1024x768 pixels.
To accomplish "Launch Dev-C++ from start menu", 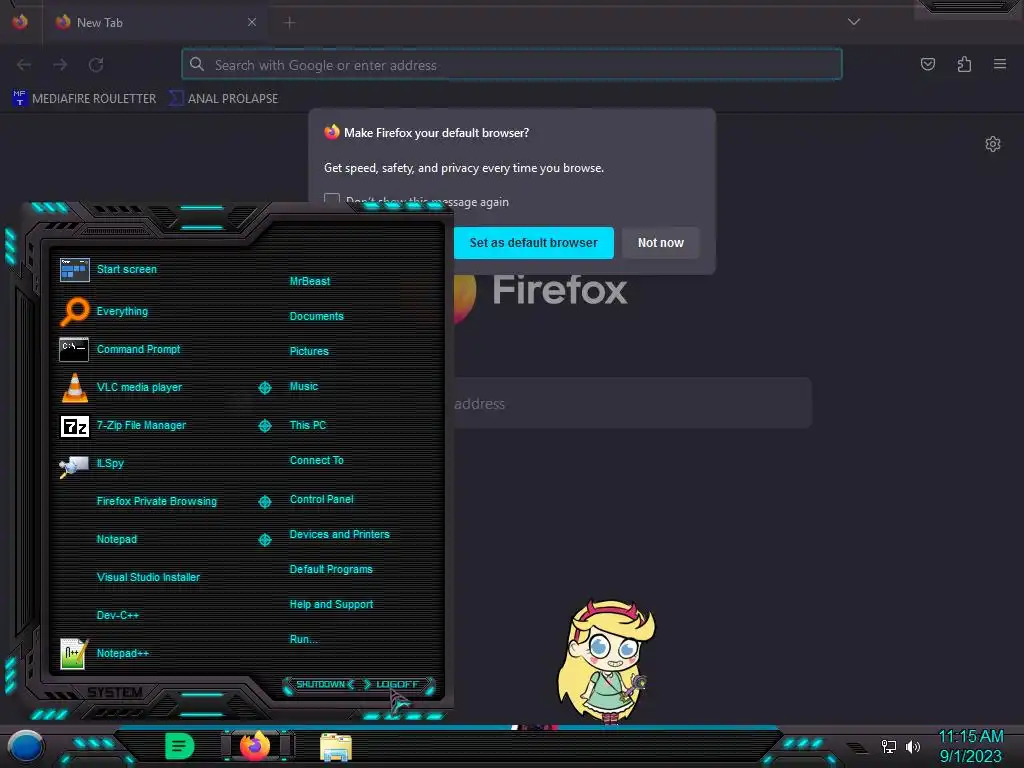I will tap(118, 615).
